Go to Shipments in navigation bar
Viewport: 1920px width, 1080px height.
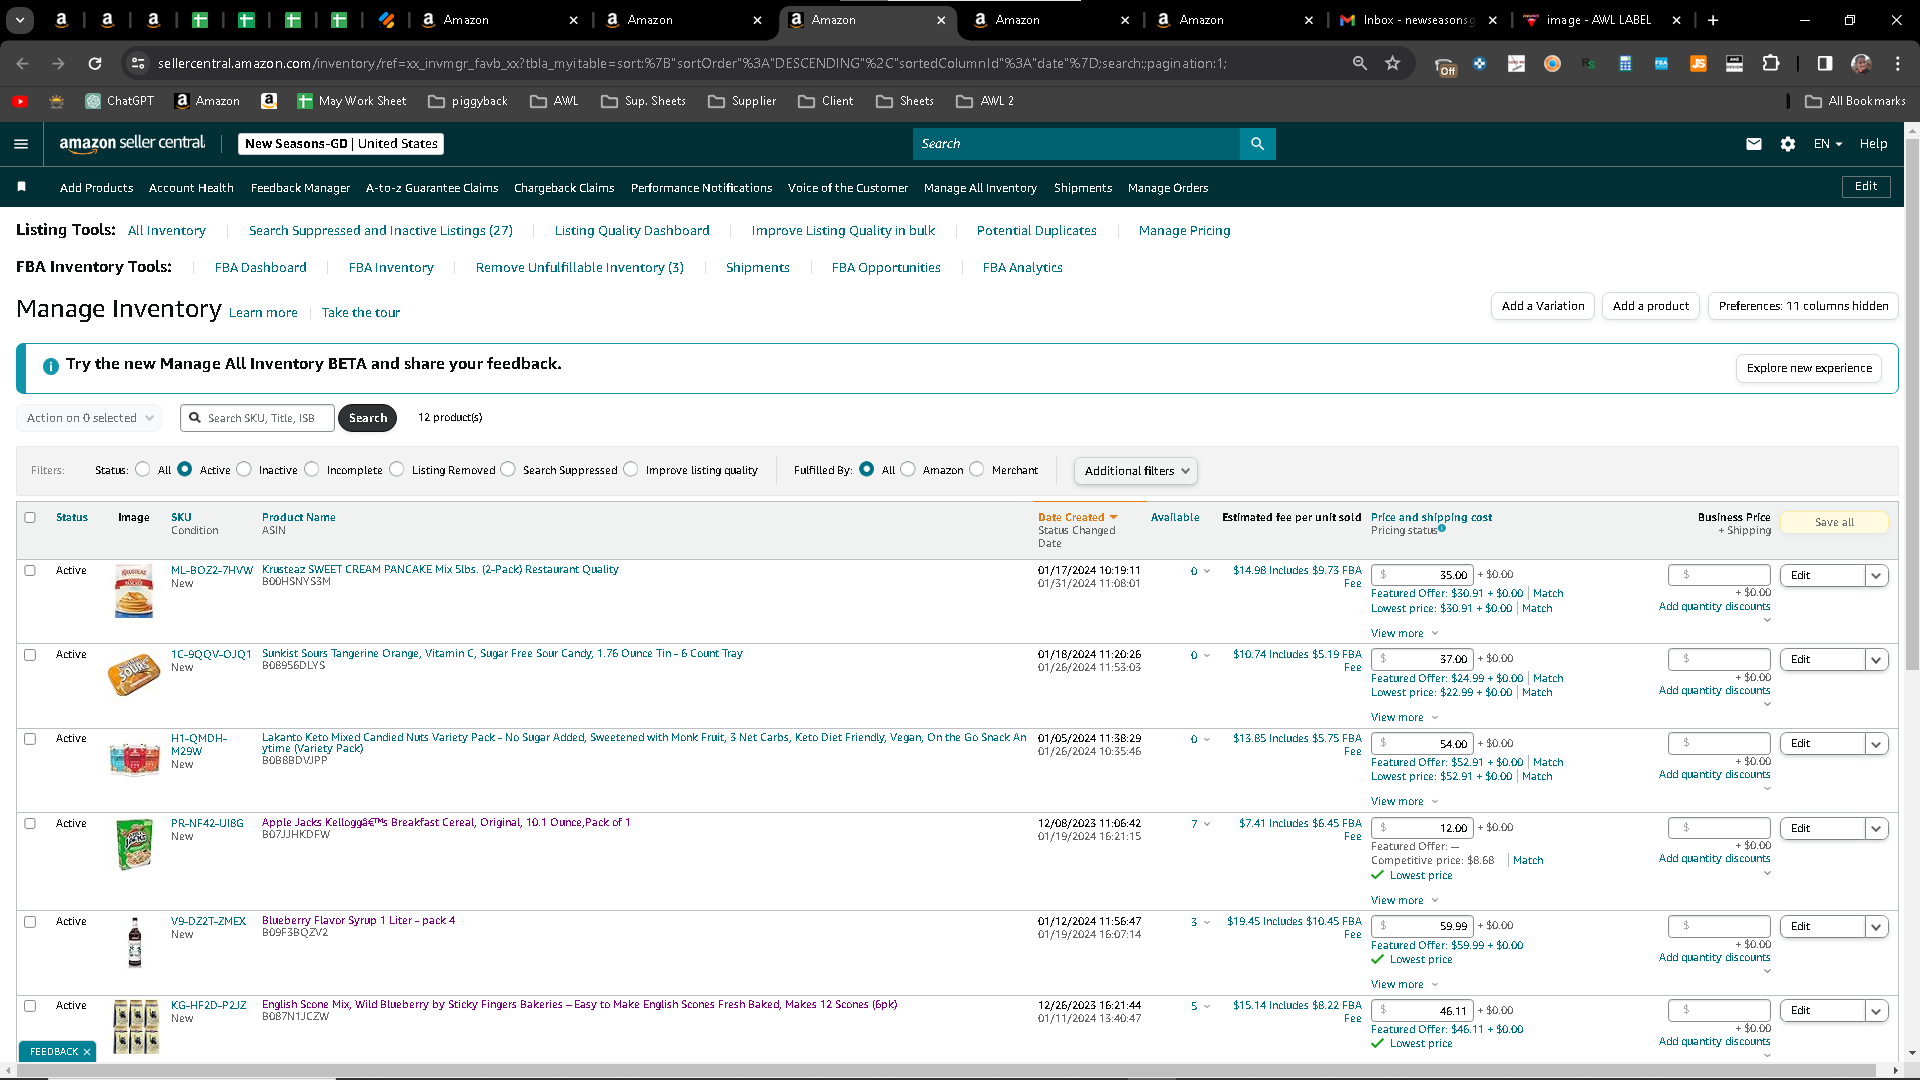(1083, 188)
